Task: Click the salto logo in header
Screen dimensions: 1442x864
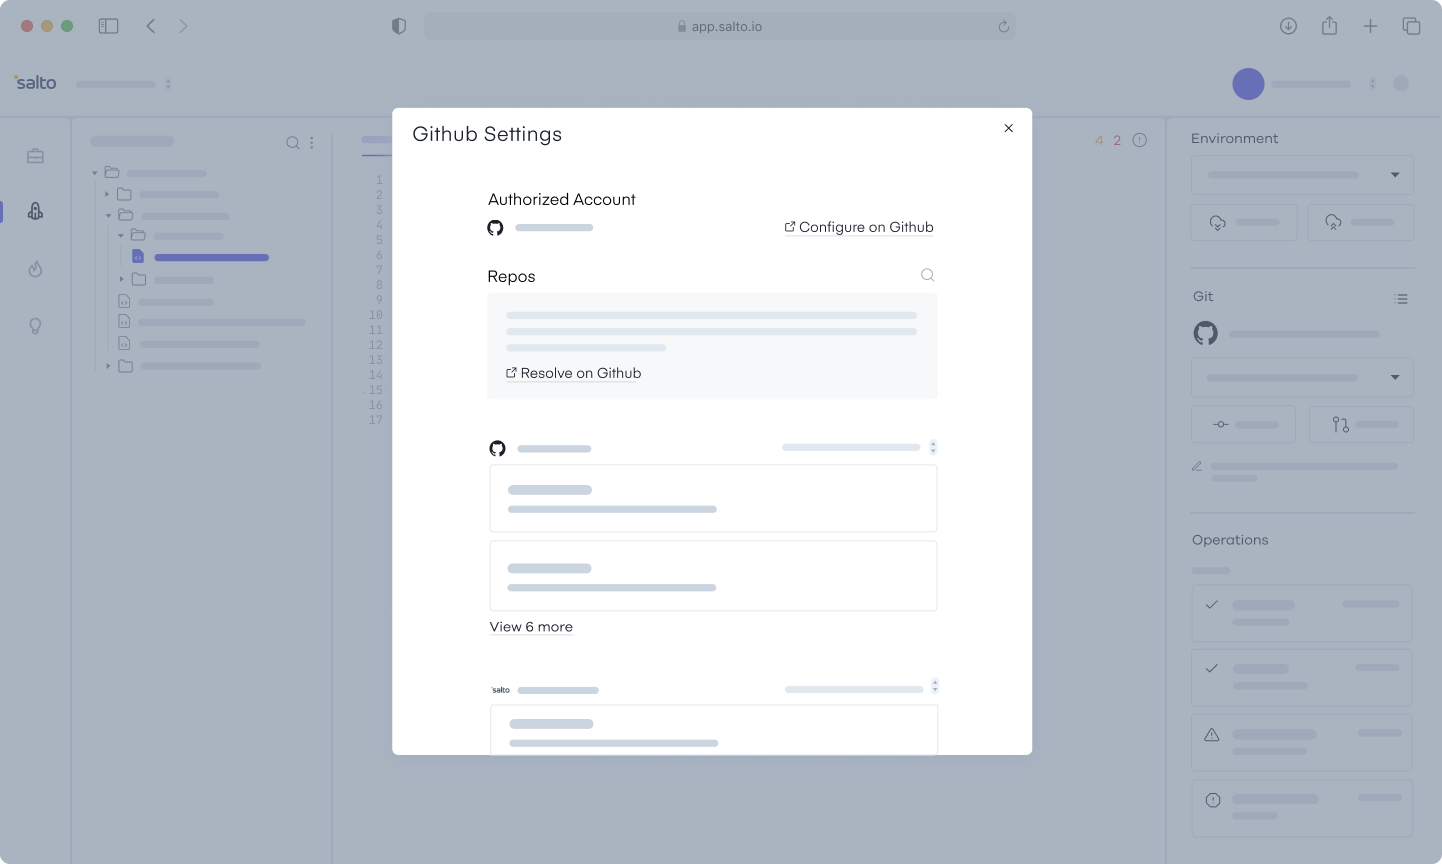Action: pyautogui.click(x=35, y=83)
